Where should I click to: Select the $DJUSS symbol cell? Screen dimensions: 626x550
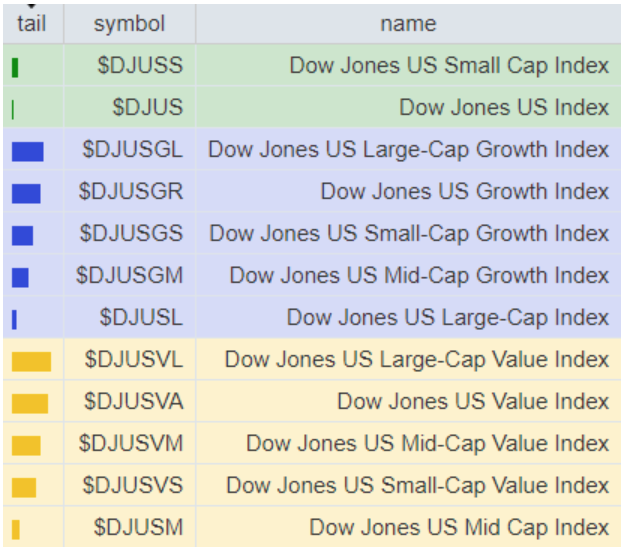[140, 66]
